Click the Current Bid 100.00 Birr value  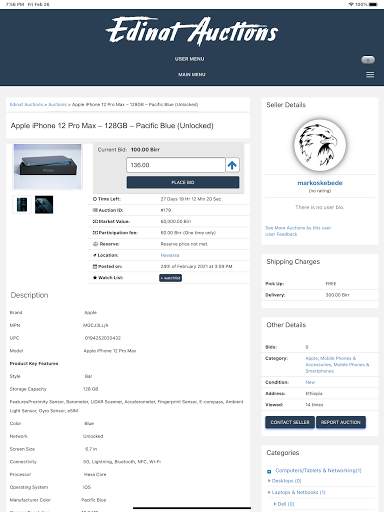click(x=145, y=150)
